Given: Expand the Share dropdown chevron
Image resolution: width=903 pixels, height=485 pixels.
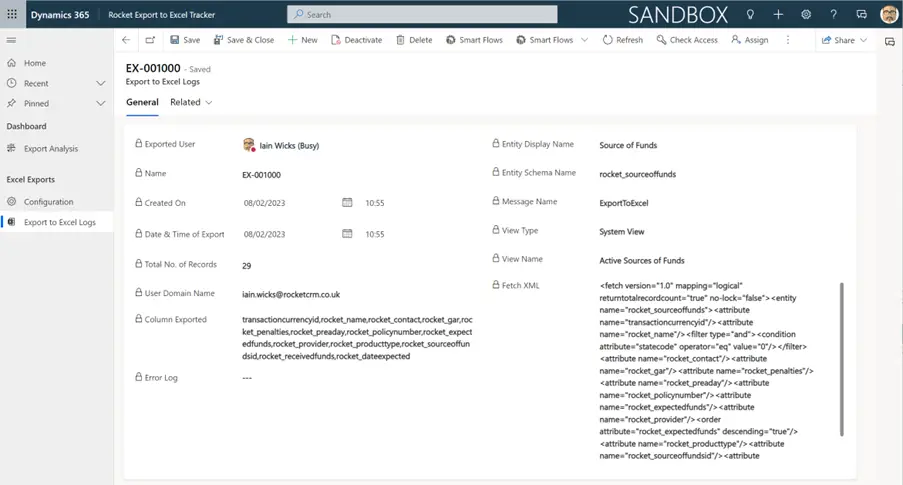Looking at the screenshot, I should 863,40.
